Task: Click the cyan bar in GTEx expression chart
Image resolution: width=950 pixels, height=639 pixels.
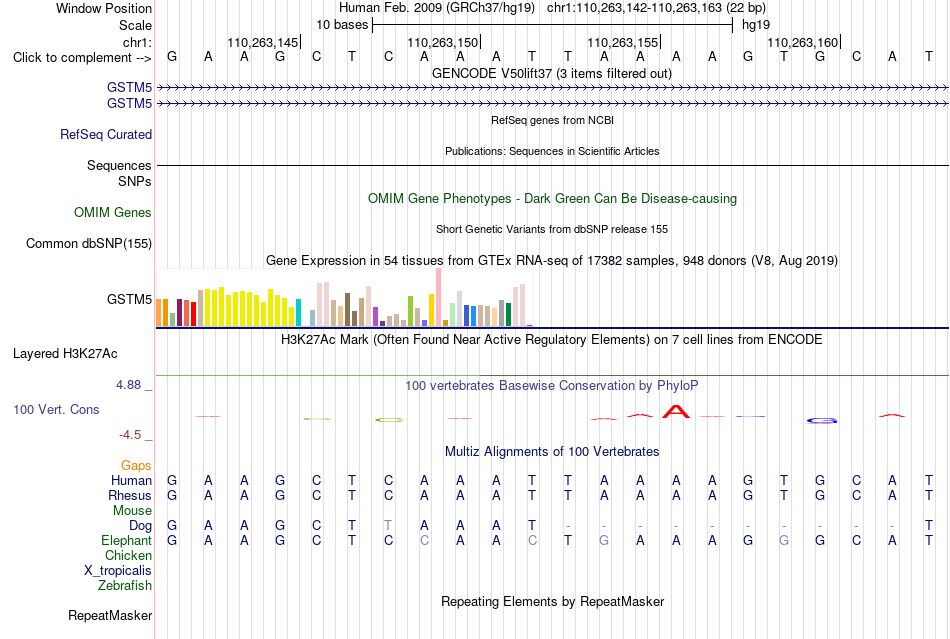Action: tap(298, 313)
